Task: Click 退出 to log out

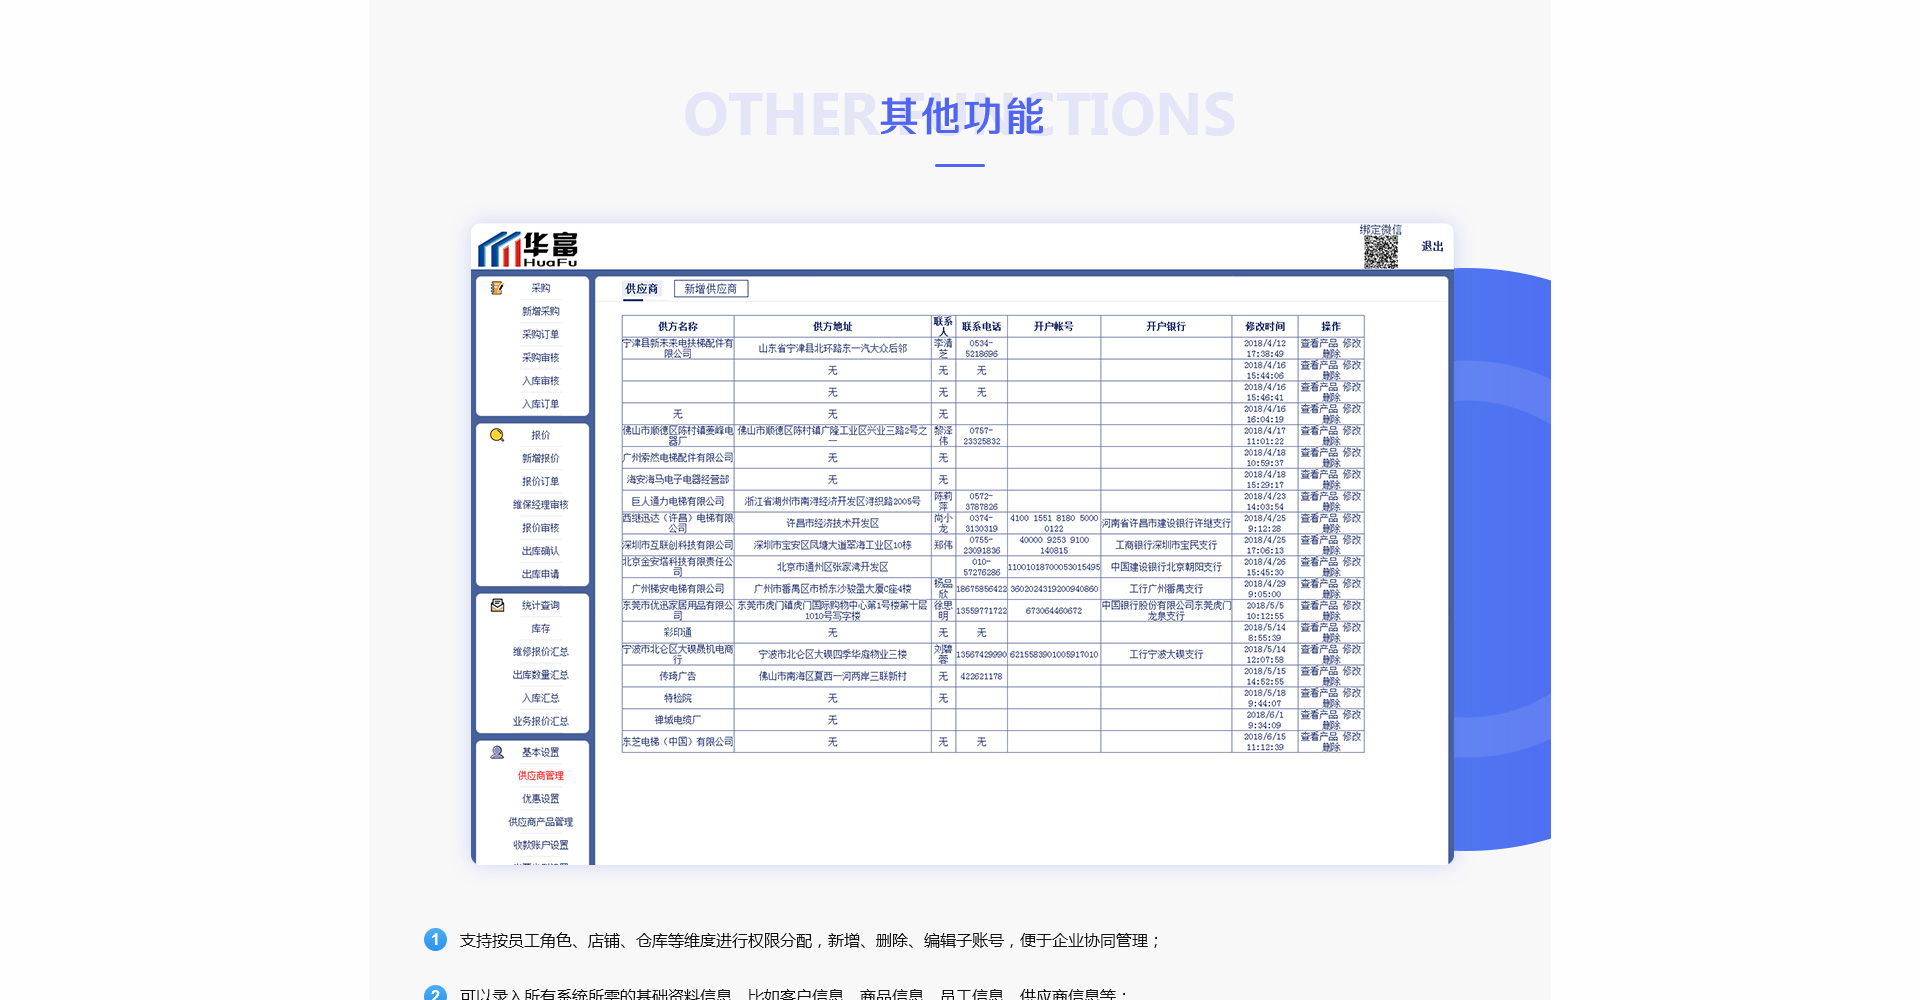Action: (1432, 246)
